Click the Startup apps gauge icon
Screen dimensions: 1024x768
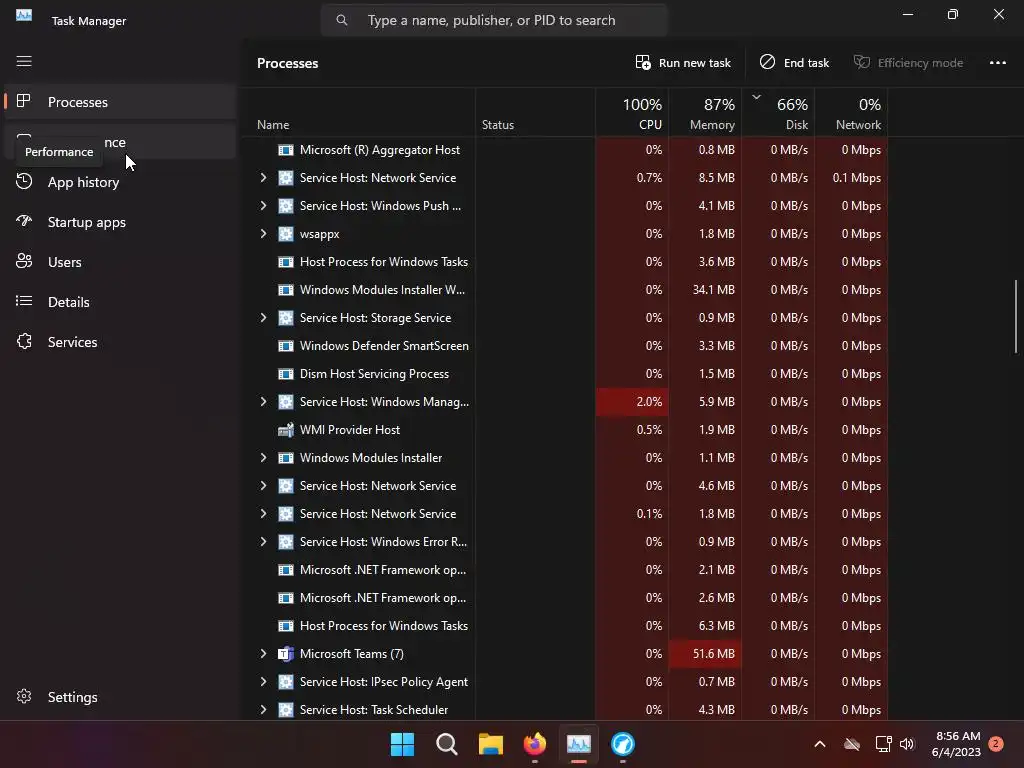[24, 221]
